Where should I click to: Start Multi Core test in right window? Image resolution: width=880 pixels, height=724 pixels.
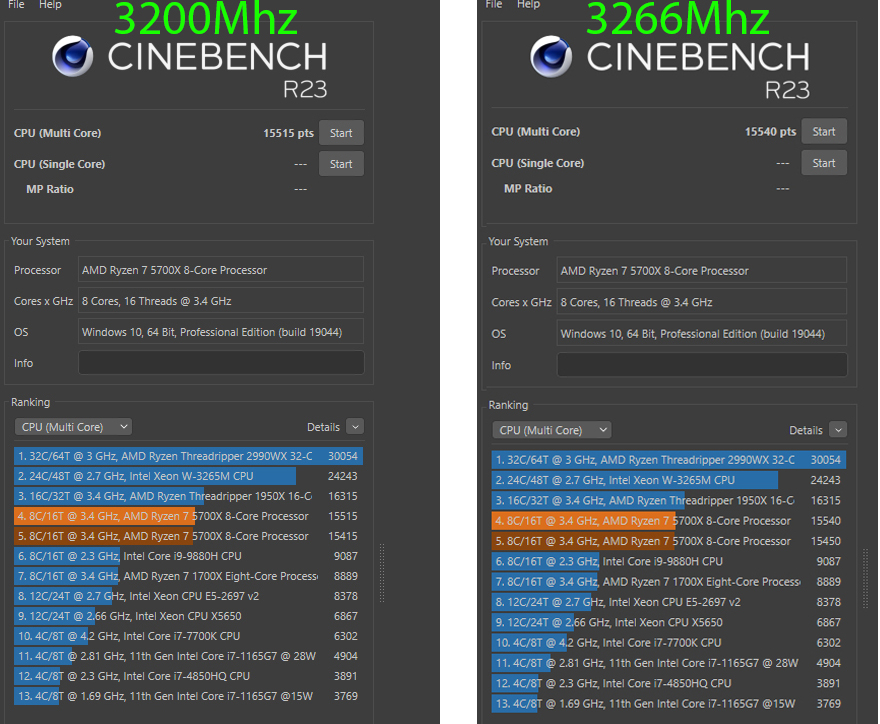point(824,131)
